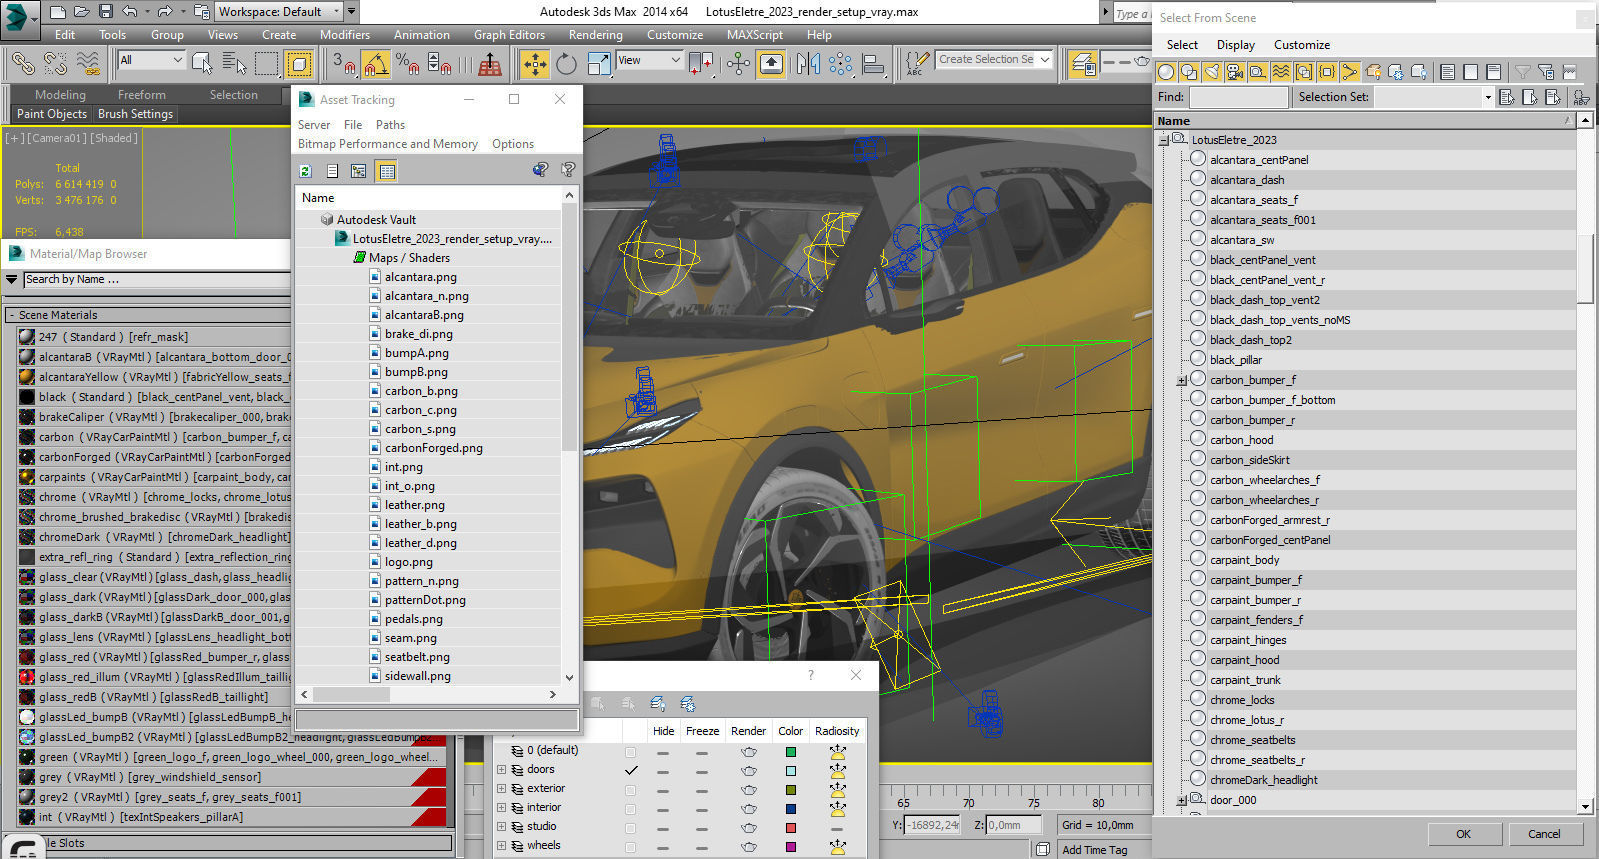Open the Selection Set dropdown arrow

click(1487, 97)
